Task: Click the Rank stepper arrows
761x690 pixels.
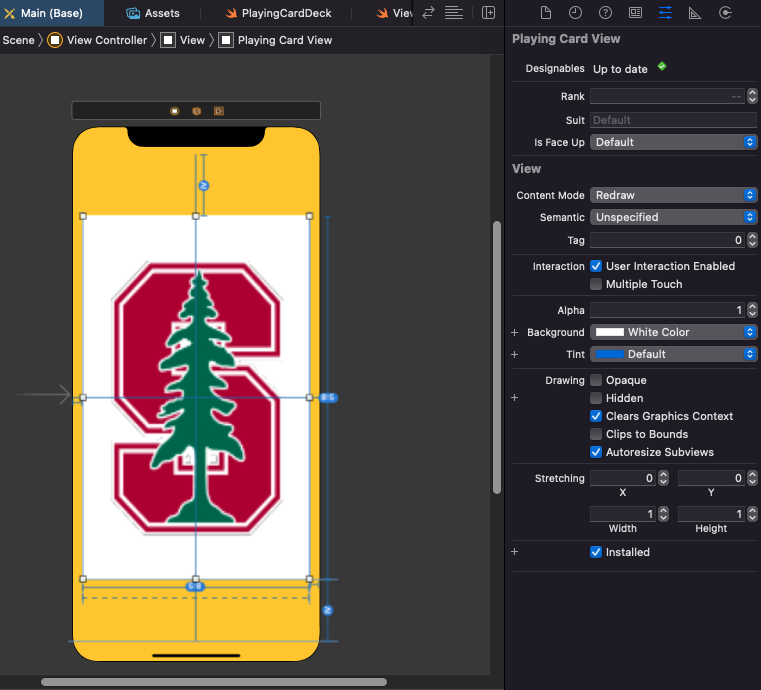Action: click(752, 96)
